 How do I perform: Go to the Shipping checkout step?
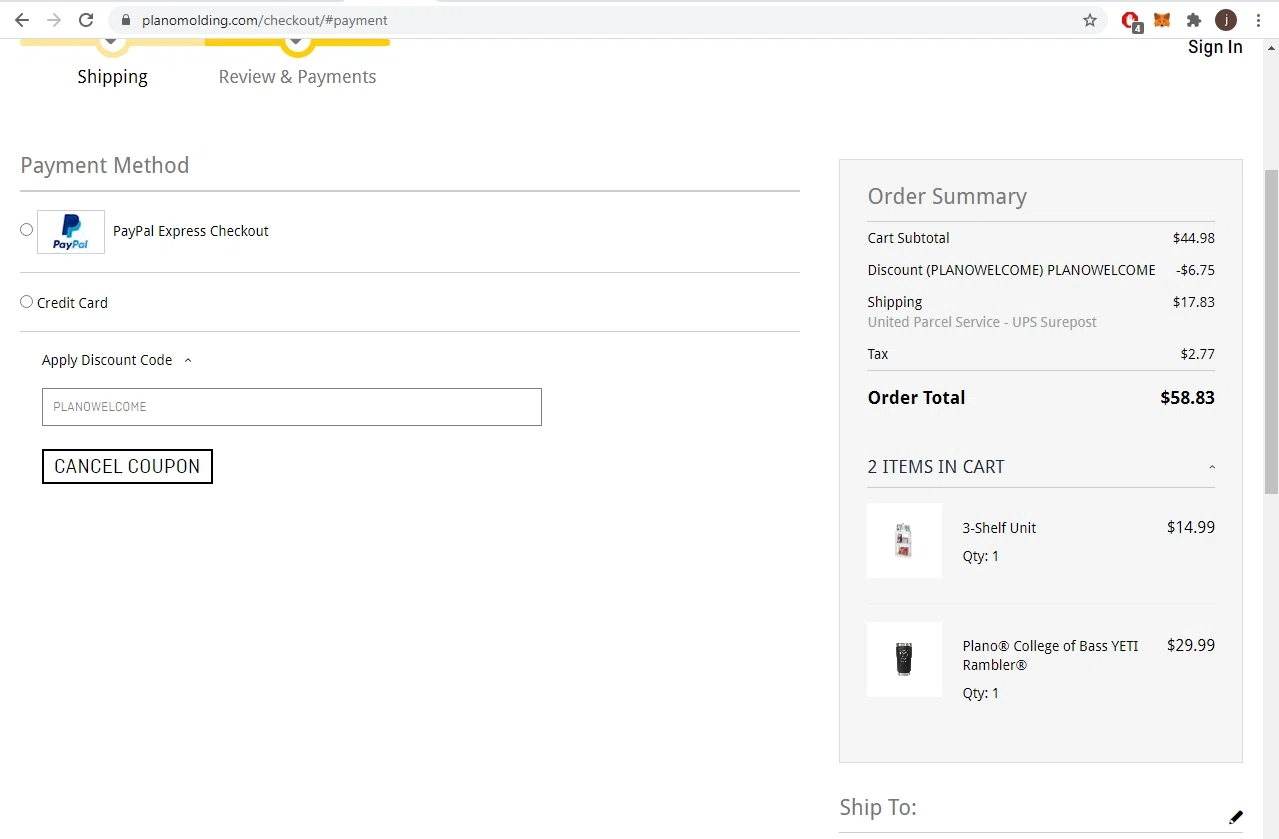[112, 77]
